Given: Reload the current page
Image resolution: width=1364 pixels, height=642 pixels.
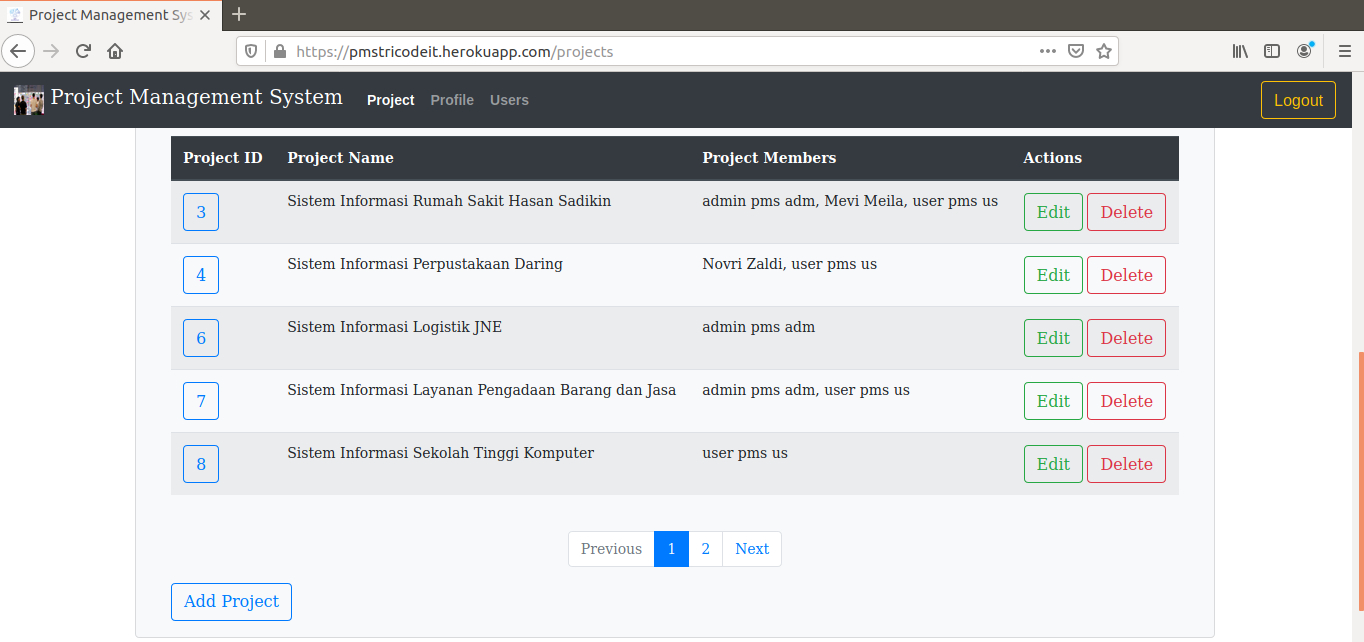Looking at the screenshot, I should (82, 51).
